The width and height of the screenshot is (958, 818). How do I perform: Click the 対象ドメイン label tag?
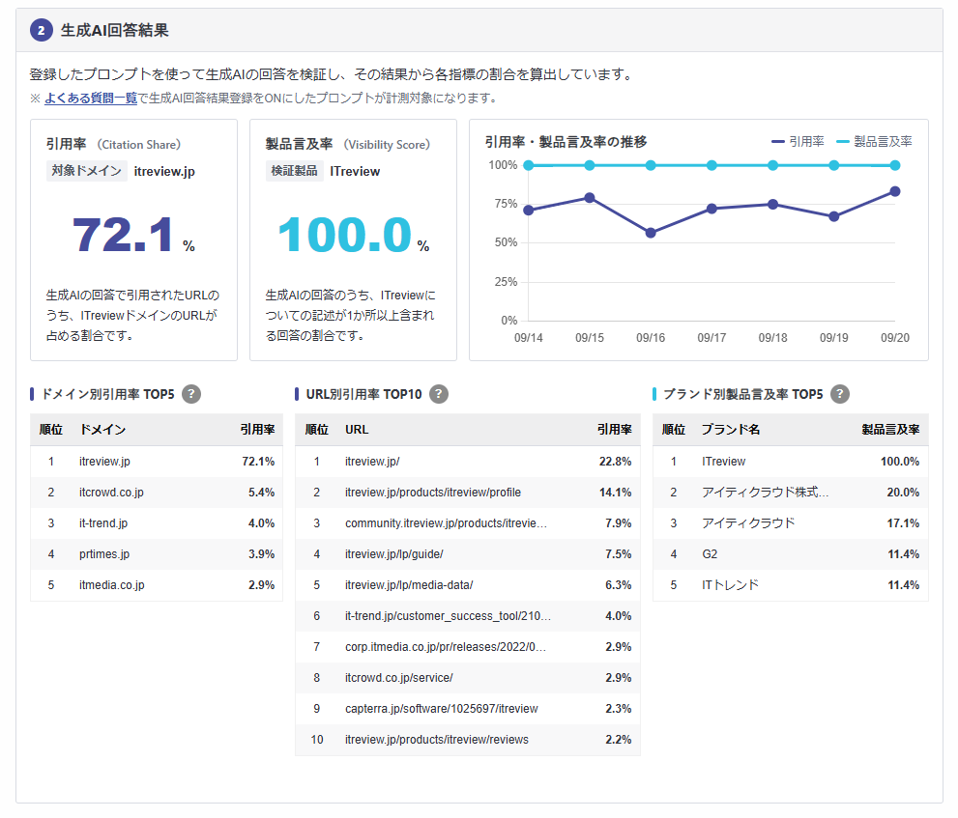(x=87, y=171)
